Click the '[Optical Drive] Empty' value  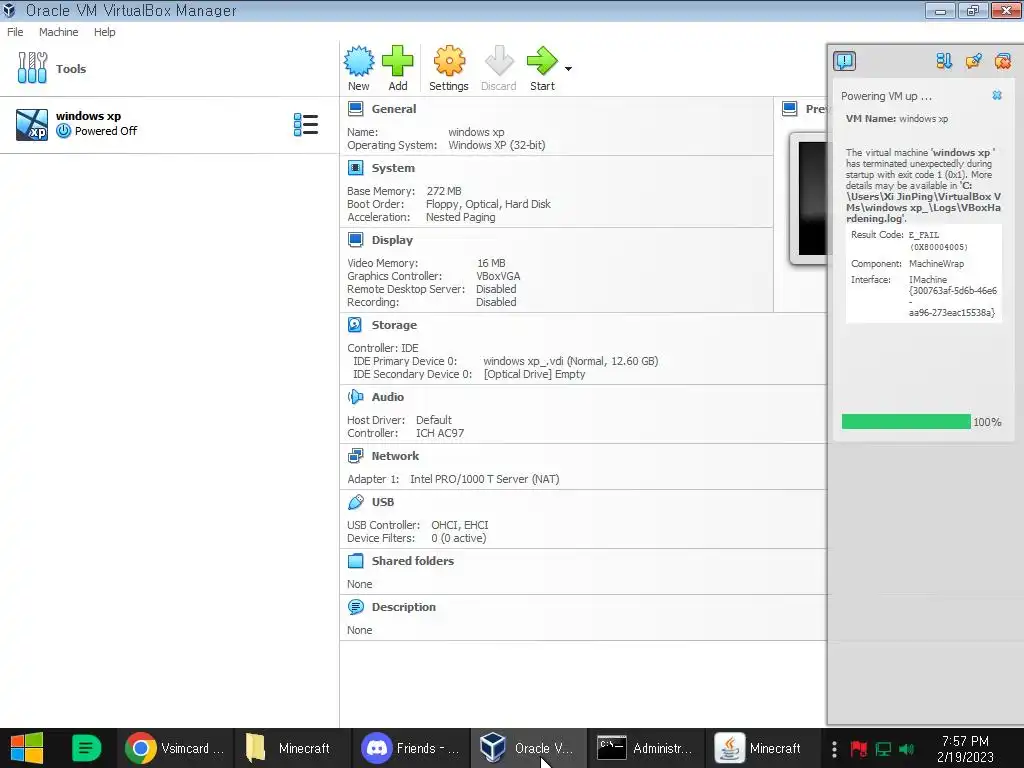tap(534, 374)
